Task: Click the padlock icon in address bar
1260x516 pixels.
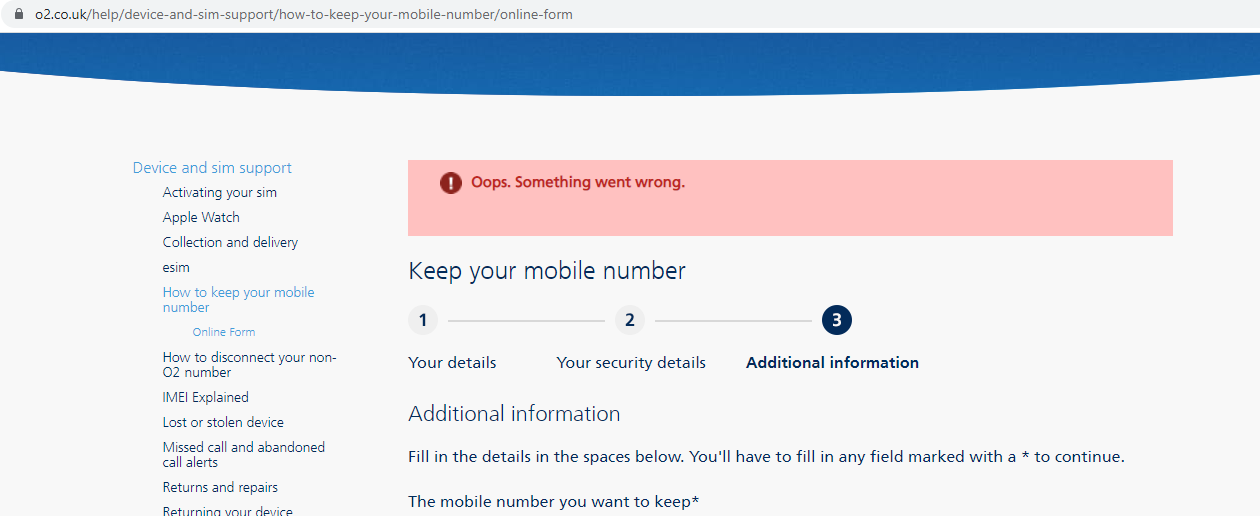Action: click(x=17, y=14)
